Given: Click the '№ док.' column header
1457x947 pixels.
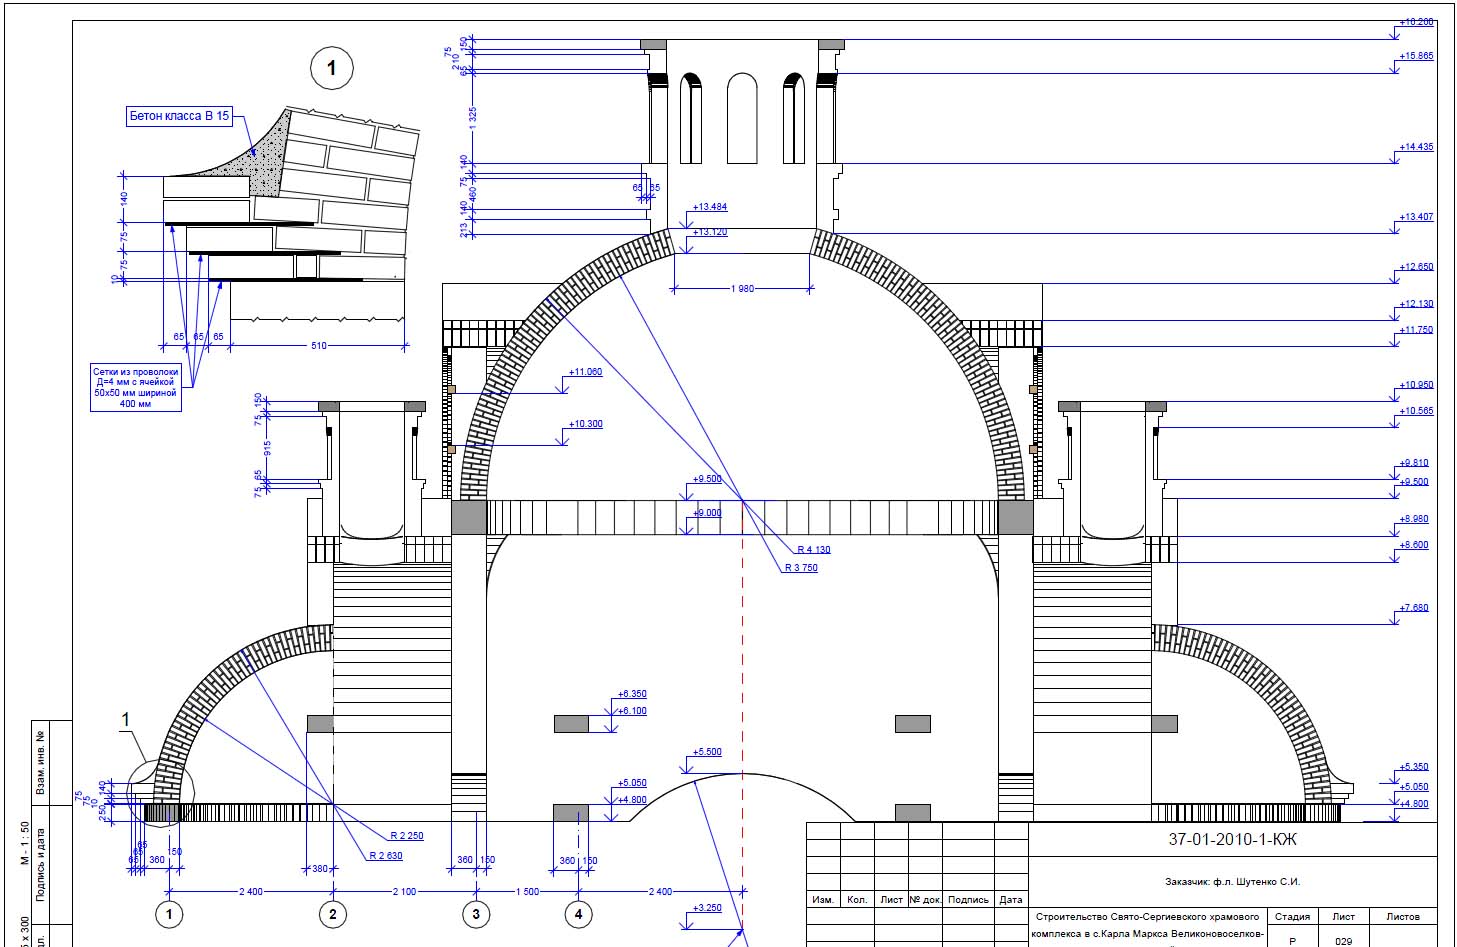Looking at the screenshot, I should 925,900.
